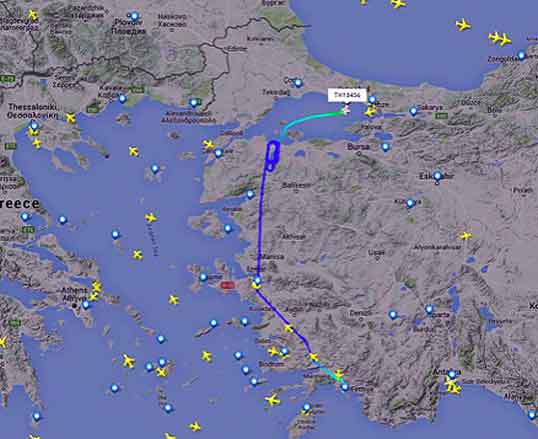Select the highlighted aircraft below THY3456 label

pyautogui.click(x=346, y=110)
